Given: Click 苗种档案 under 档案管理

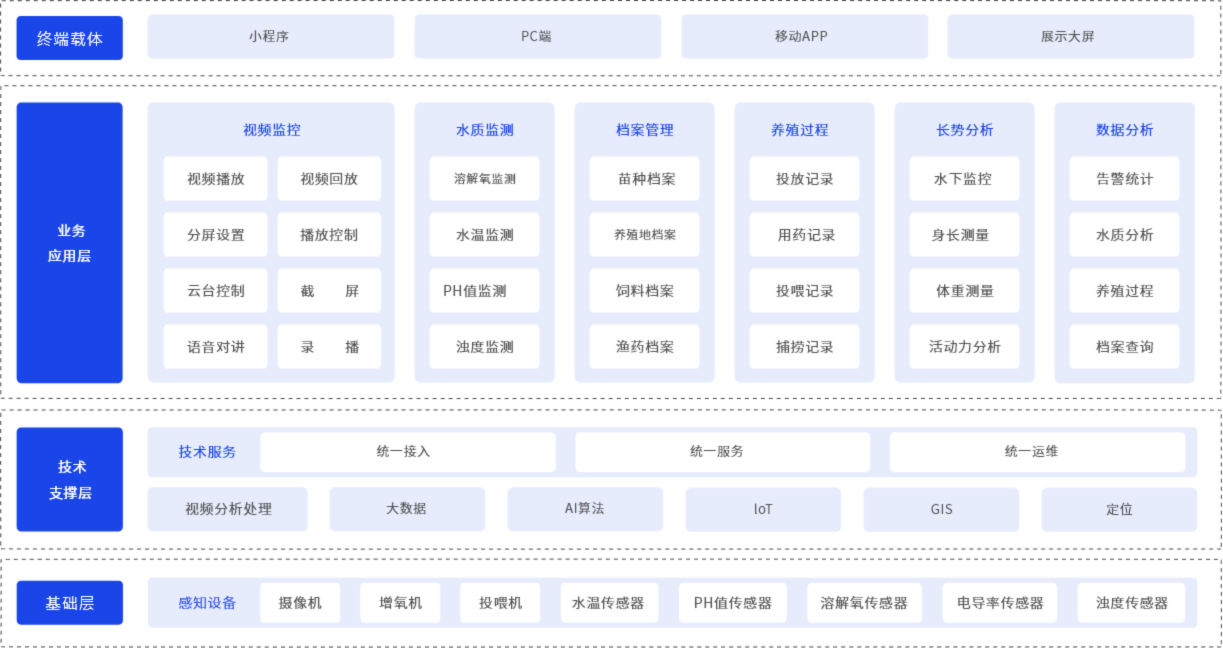Looking at the screenshot, I should coord(644,179).
